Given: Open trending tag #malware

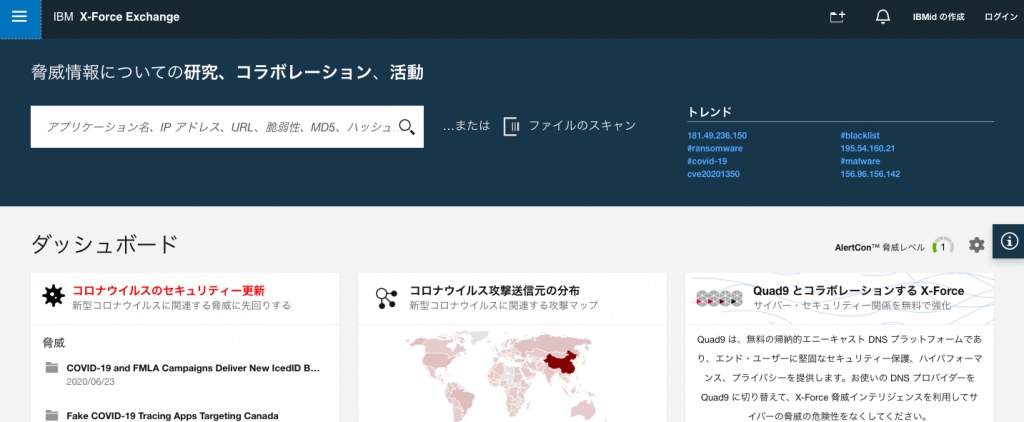Looking at the screenshot, I should pos(860,161).
